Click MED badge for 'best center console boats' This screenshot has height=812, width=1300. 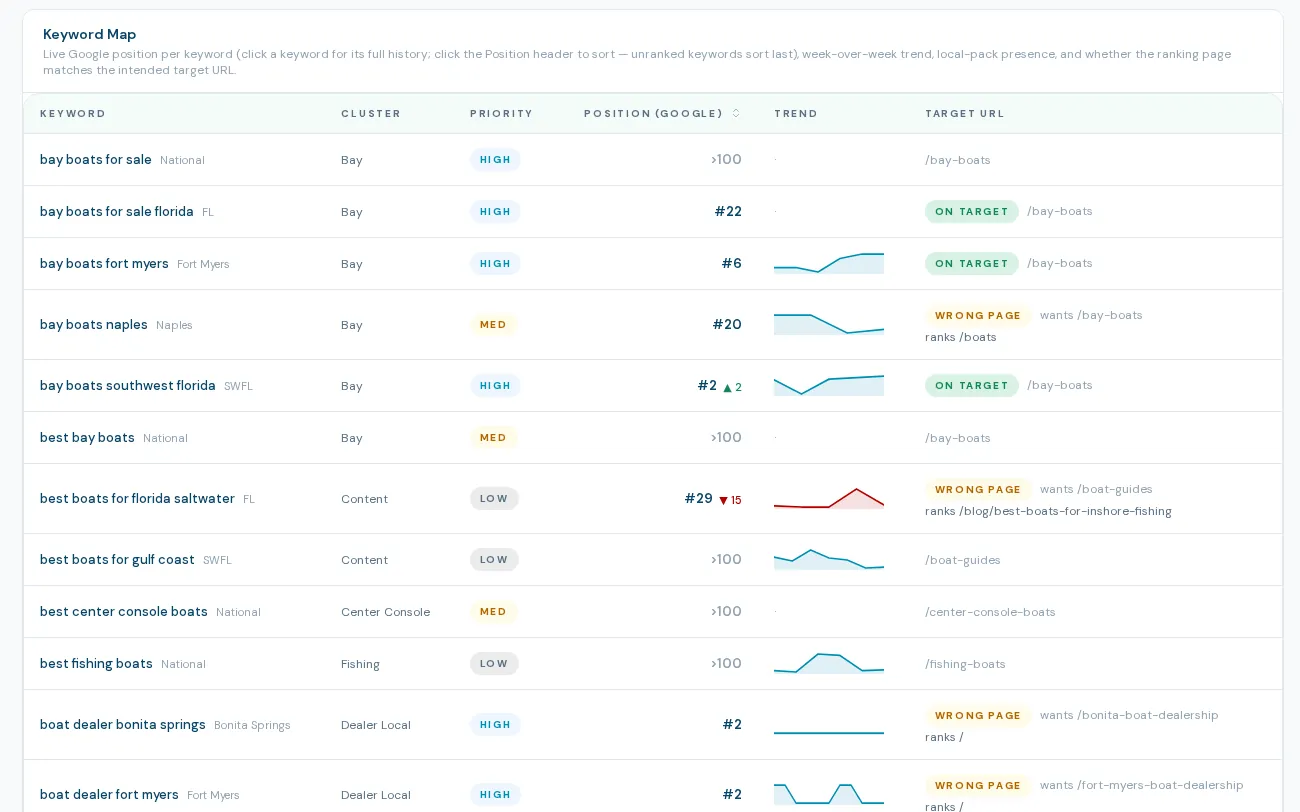pyautogui.click(x=493, y=612)
